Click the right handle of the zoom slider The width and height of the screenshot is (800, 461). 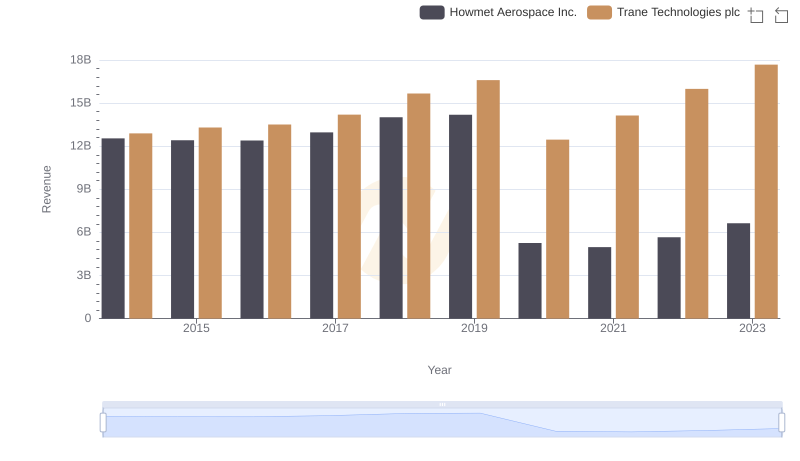pyautogui.click(x=781, y=423)
